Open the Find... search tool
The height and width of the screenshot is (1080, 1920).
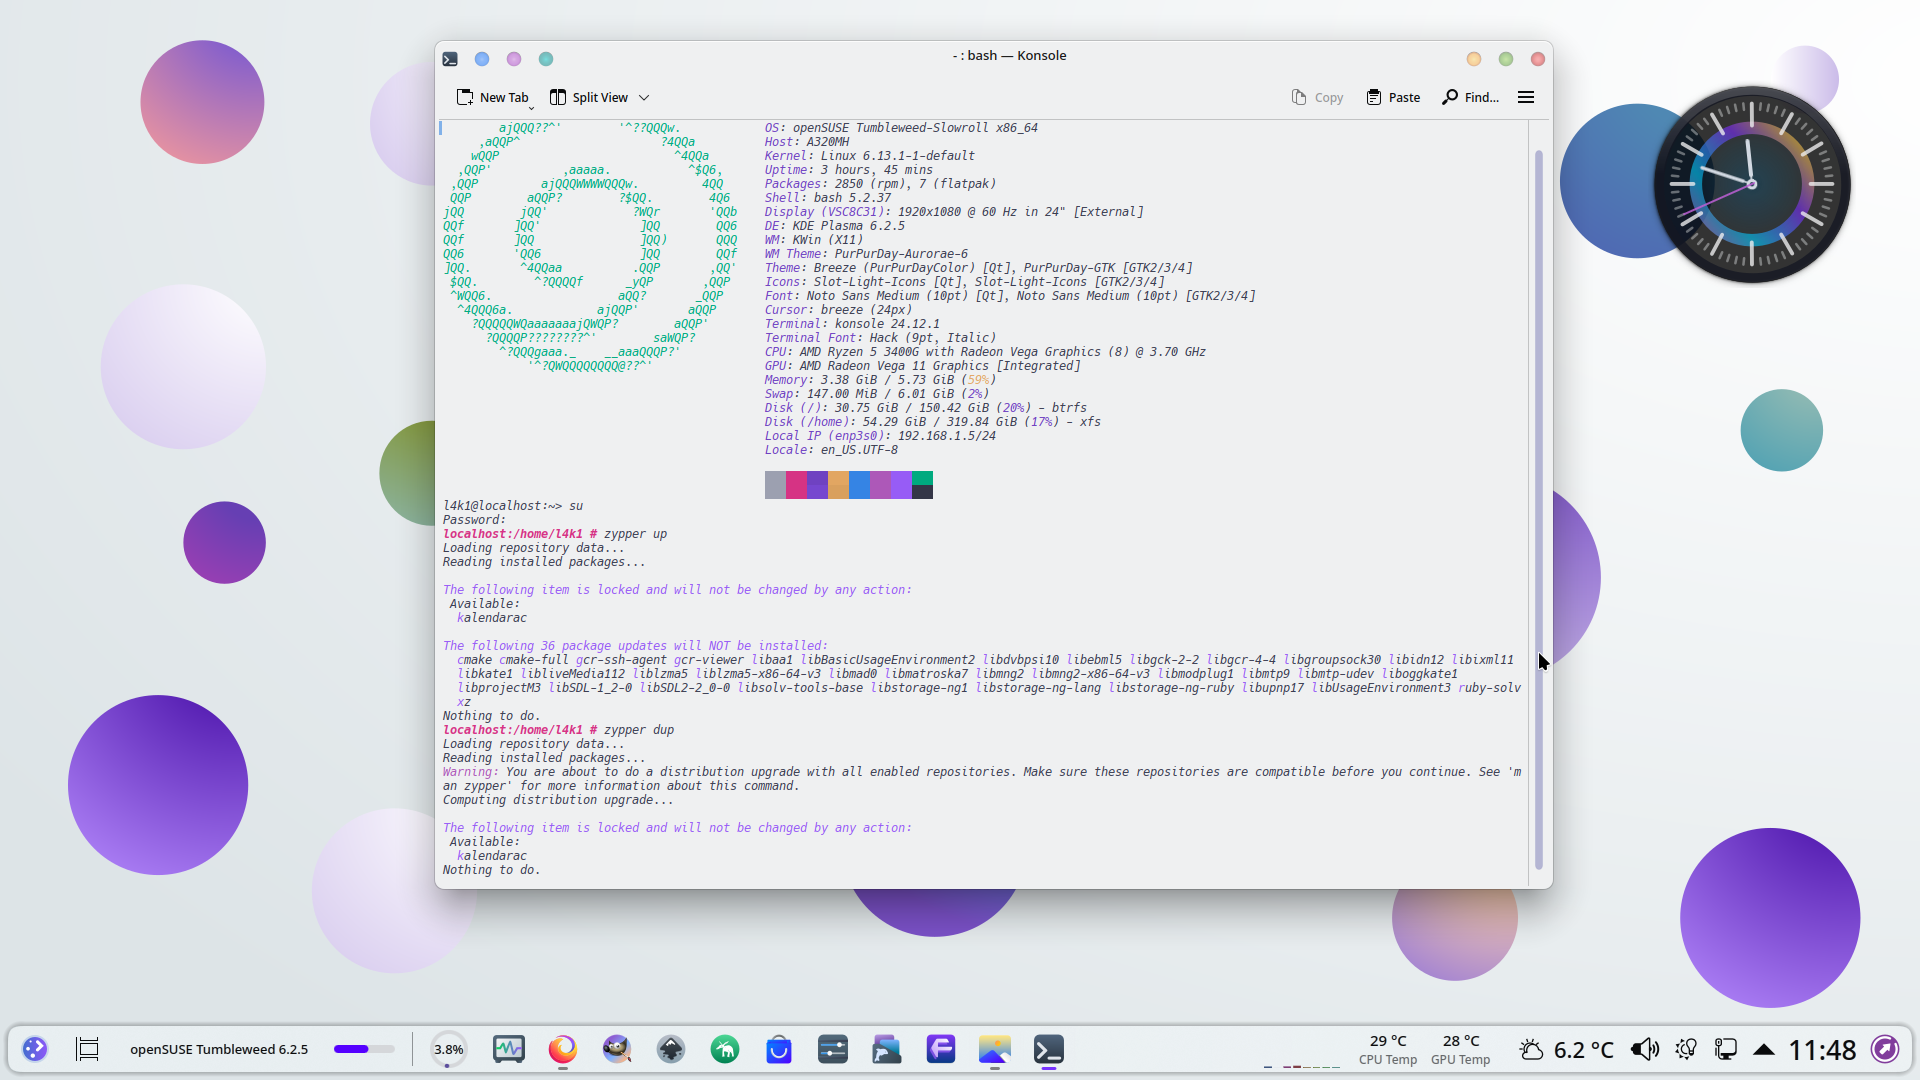coord(1470,97)
